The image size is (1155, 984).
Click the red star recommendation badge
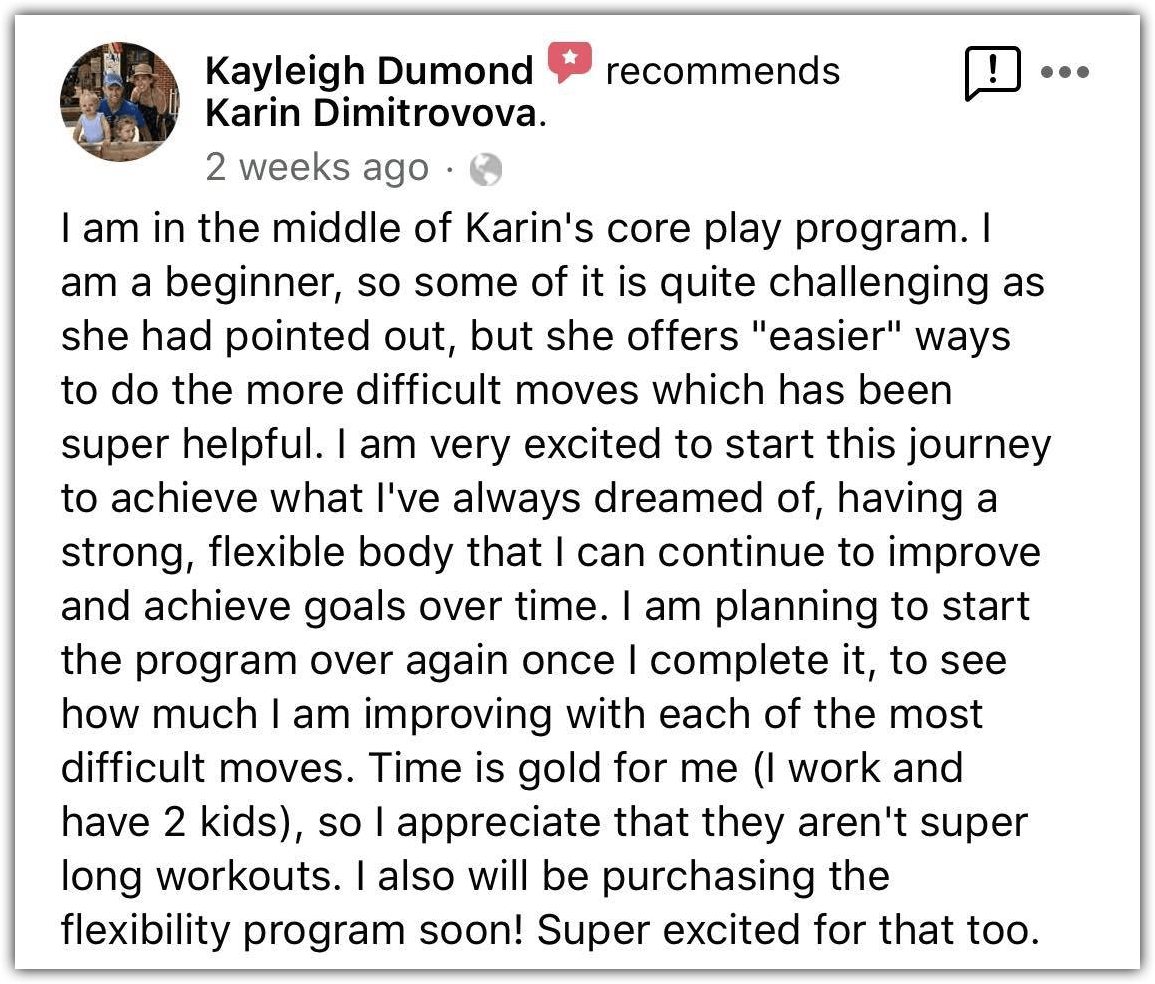569,63
